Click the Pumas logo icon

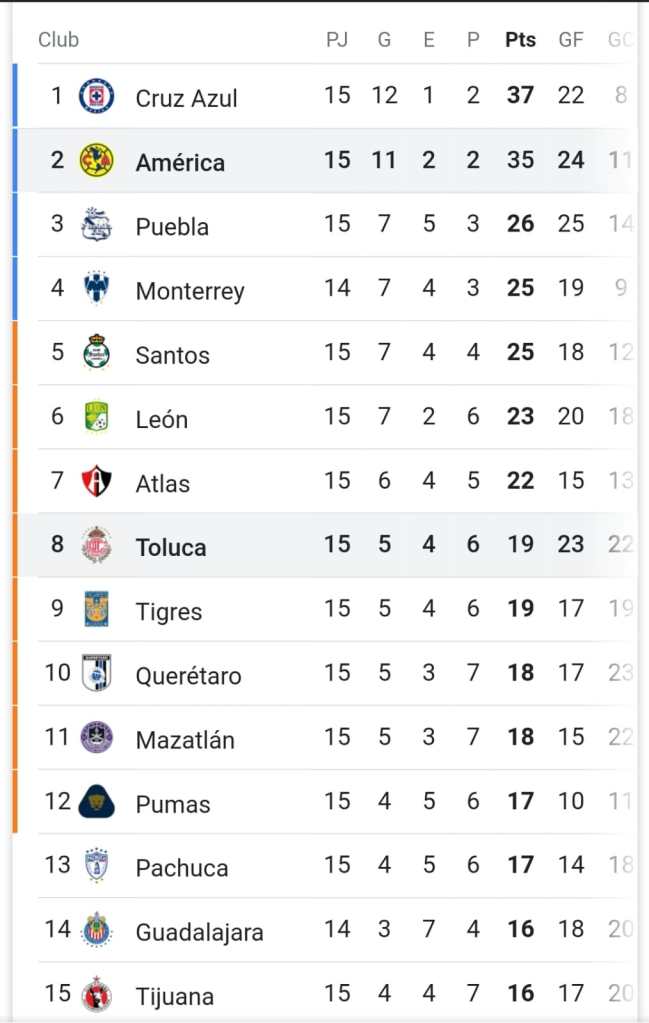97,801
